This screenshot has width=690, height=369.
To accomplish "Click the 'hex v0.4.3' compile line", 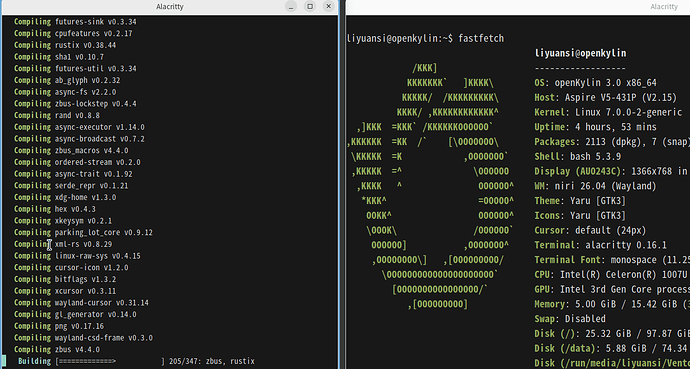I will point(55,209).
